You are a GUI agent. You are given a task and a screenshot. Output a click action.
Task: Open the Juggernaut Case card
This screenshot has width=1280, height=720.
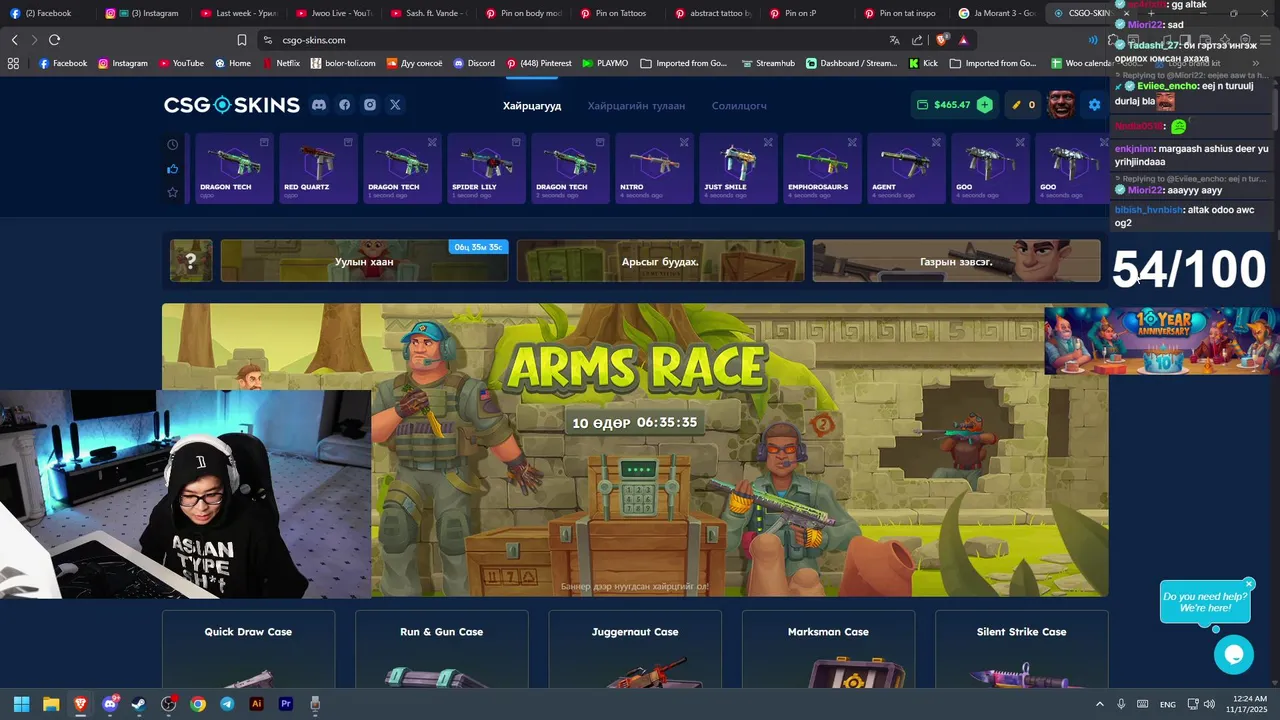[x=635, y=650]
